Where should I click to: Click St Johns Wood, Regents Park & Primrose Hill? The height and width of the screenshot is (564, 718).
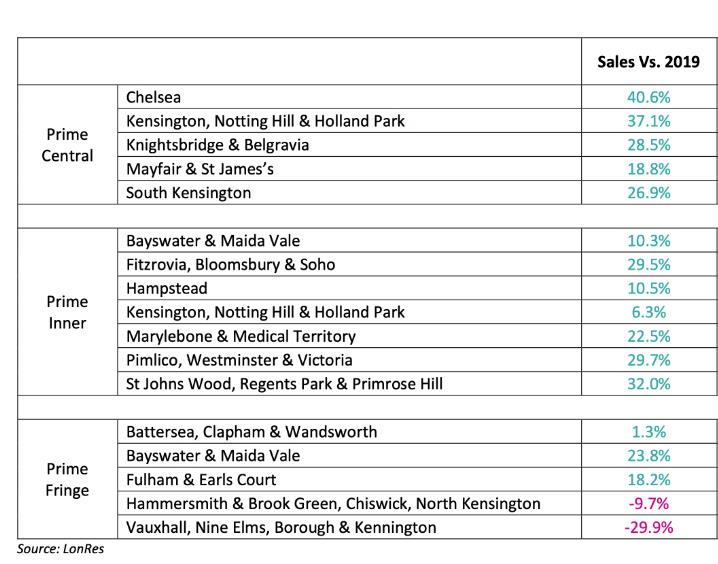click(x=285, y=384)
